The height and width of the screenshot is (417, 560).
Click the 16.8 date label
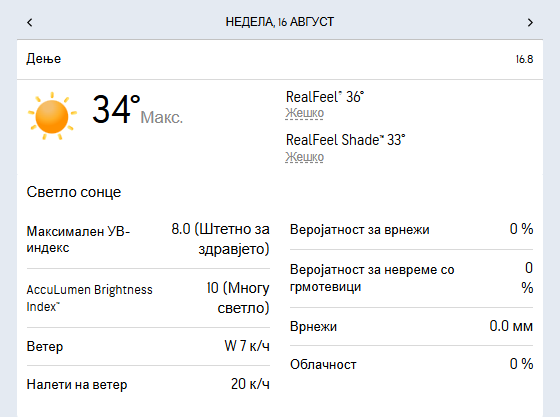(x=524, y=59)
